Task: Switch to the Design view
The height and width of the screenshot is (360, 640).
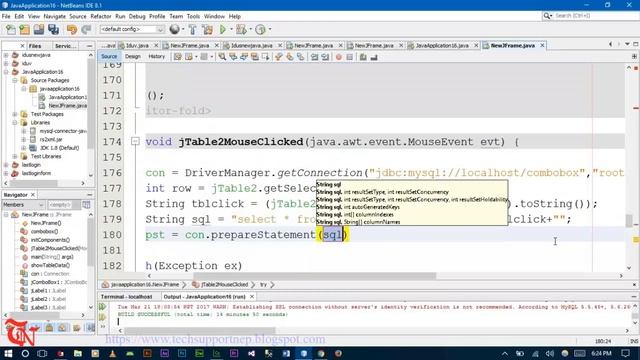Action: [x=133, y=57]
